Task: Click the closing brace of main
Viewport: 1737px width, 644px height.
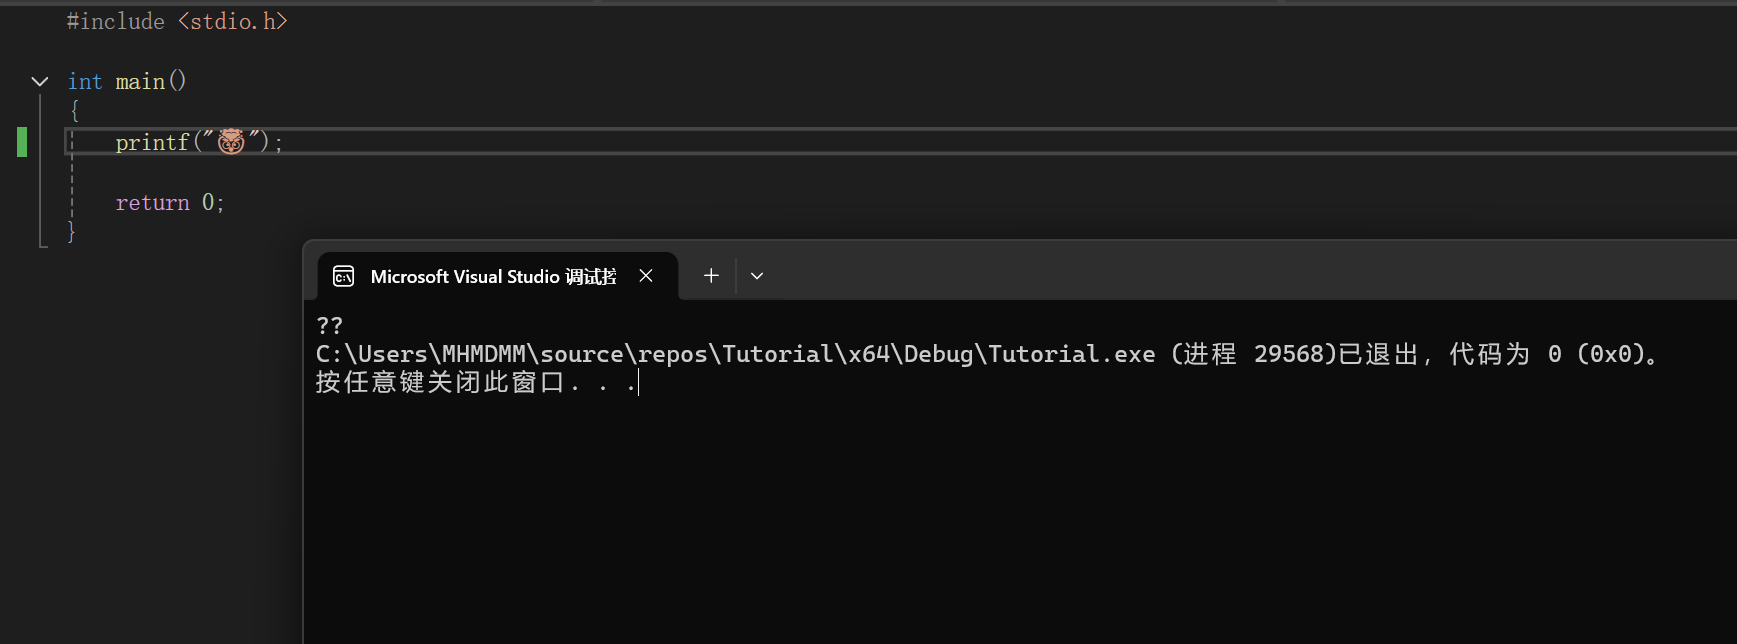Action: 71,232
